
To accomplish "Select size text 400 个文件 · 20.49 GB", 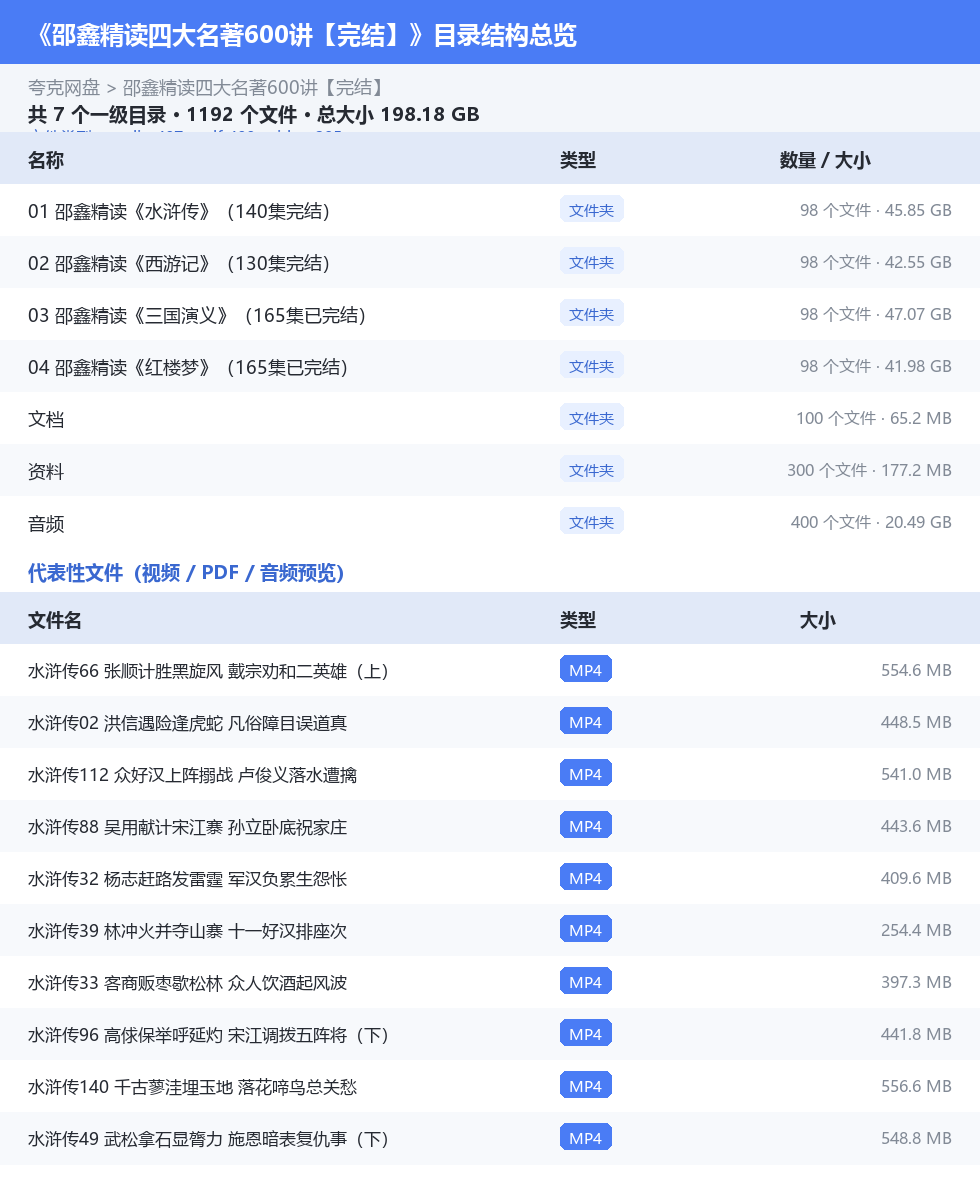I will (x=871, y=522).
